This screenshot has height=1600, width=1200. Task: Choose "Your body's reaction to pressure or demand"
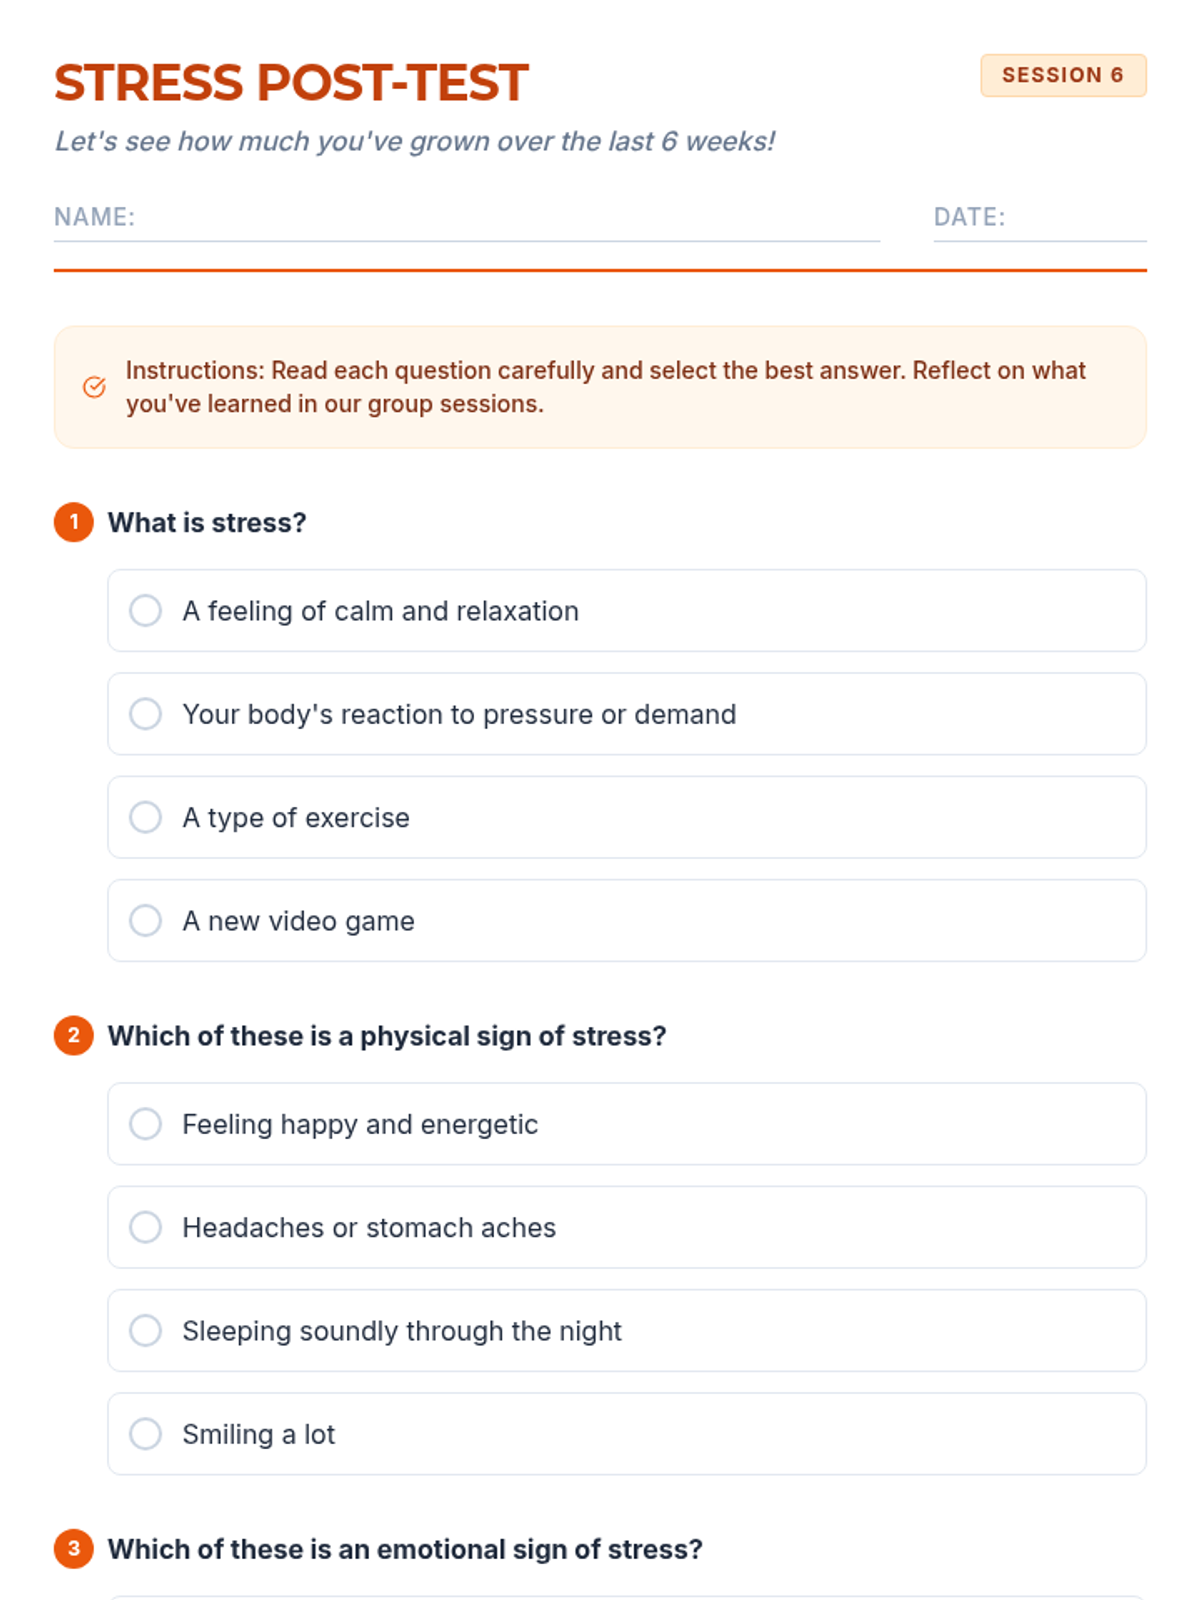click(146, 714)
